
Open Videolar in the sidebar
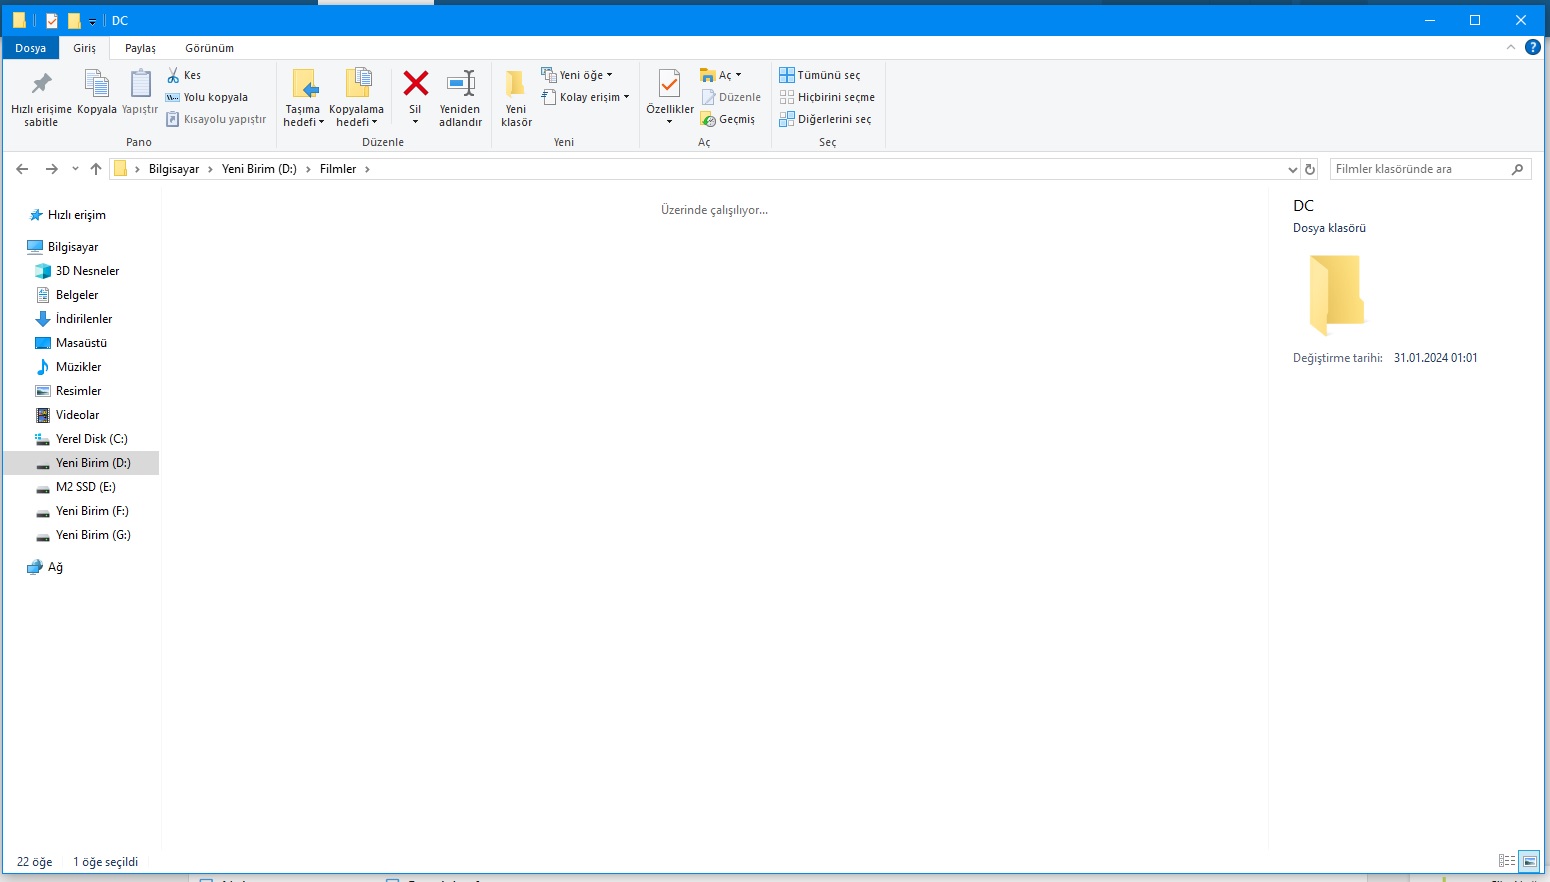(77, 415)
